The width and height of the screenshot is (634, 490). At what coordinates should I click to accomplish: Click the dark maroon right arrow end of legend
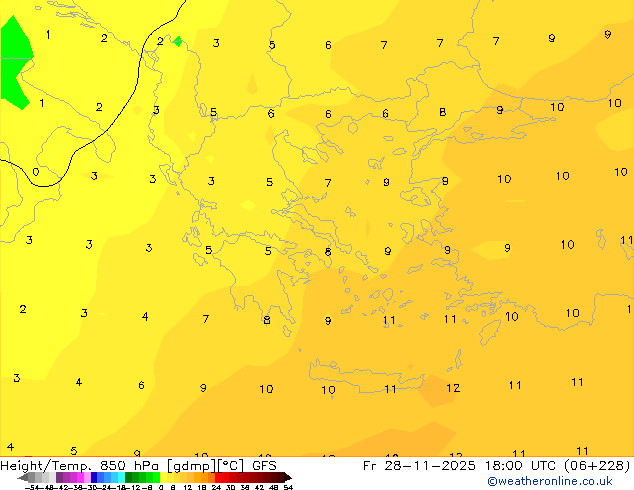tap(288, 477)
